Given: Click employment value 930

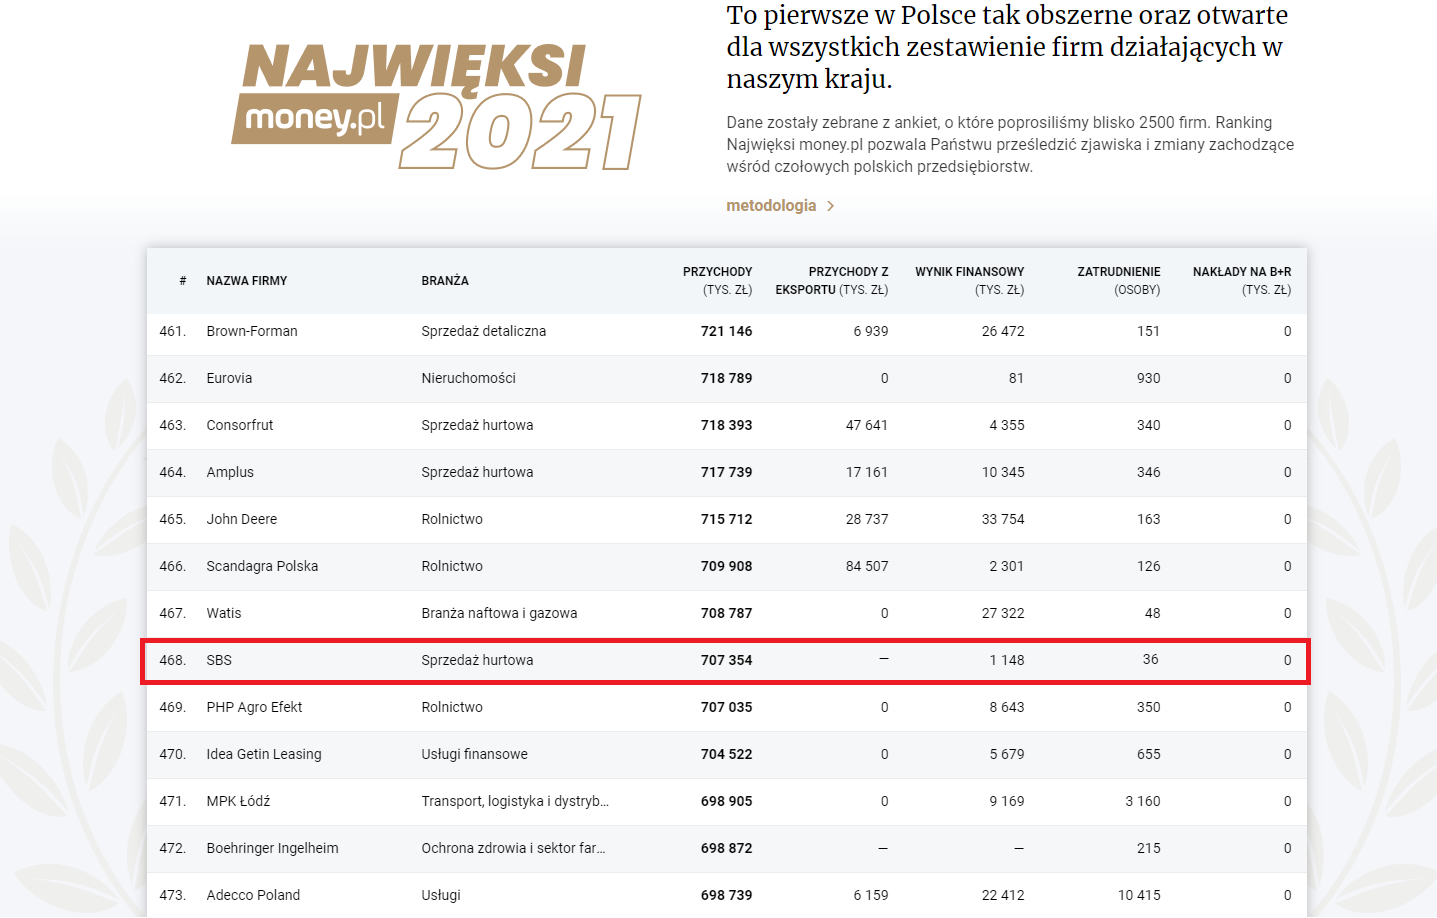Looking at the screenshot, I should coord(1149,378).
